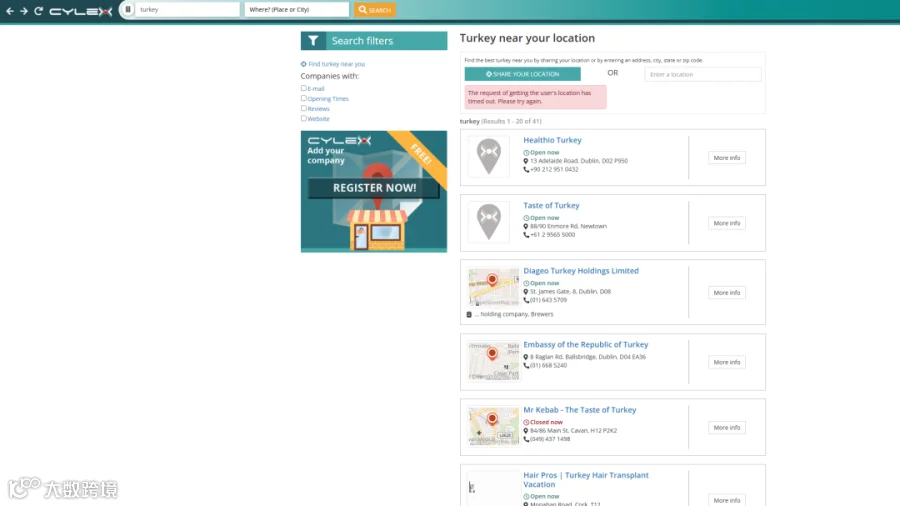Click the phone icon for Embassy of Turkey
The image size is (900, 506).
(526, 365)
